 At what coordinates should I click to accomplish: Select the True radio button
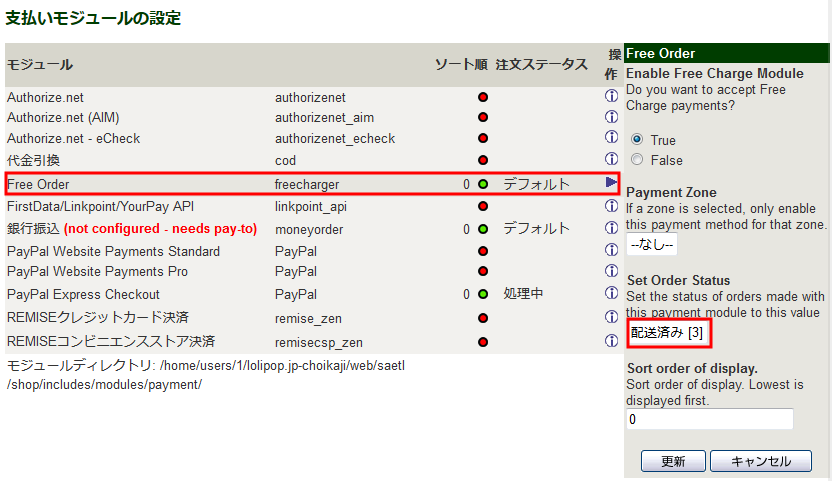click(637, 139)
